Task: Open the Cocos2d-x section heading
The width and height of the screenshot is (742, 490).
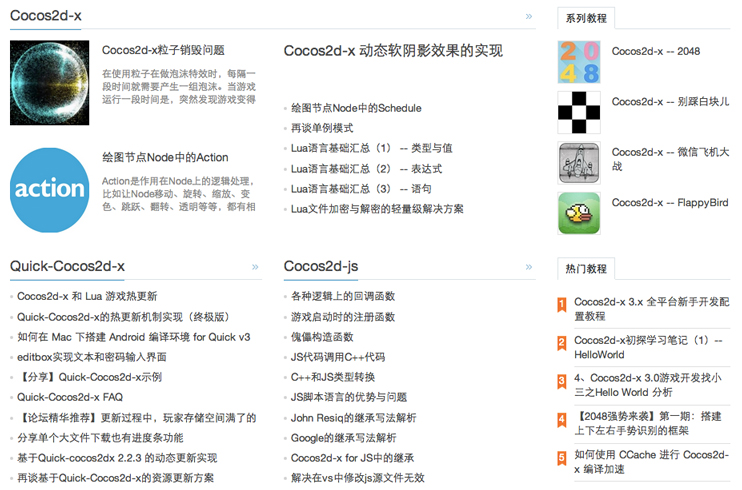Action: 46,16
